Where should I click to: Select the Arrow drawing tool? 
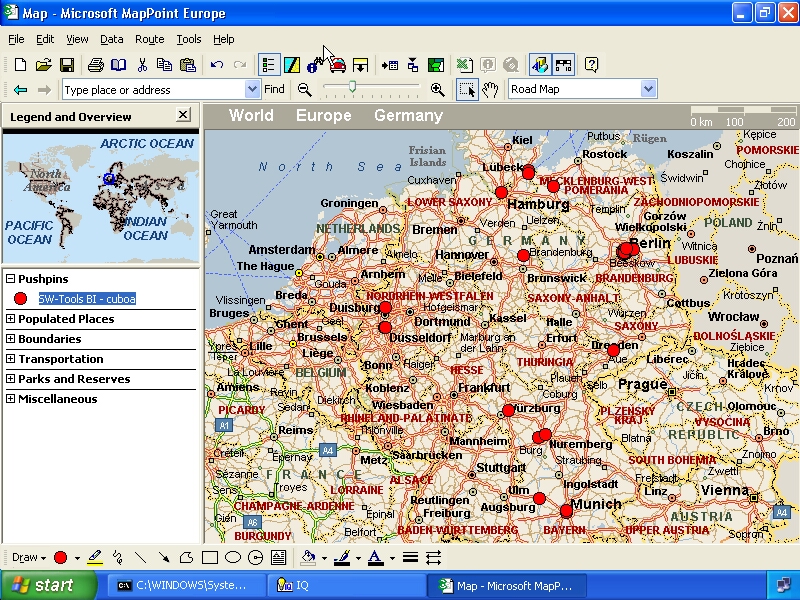click(x=163, y=558)
